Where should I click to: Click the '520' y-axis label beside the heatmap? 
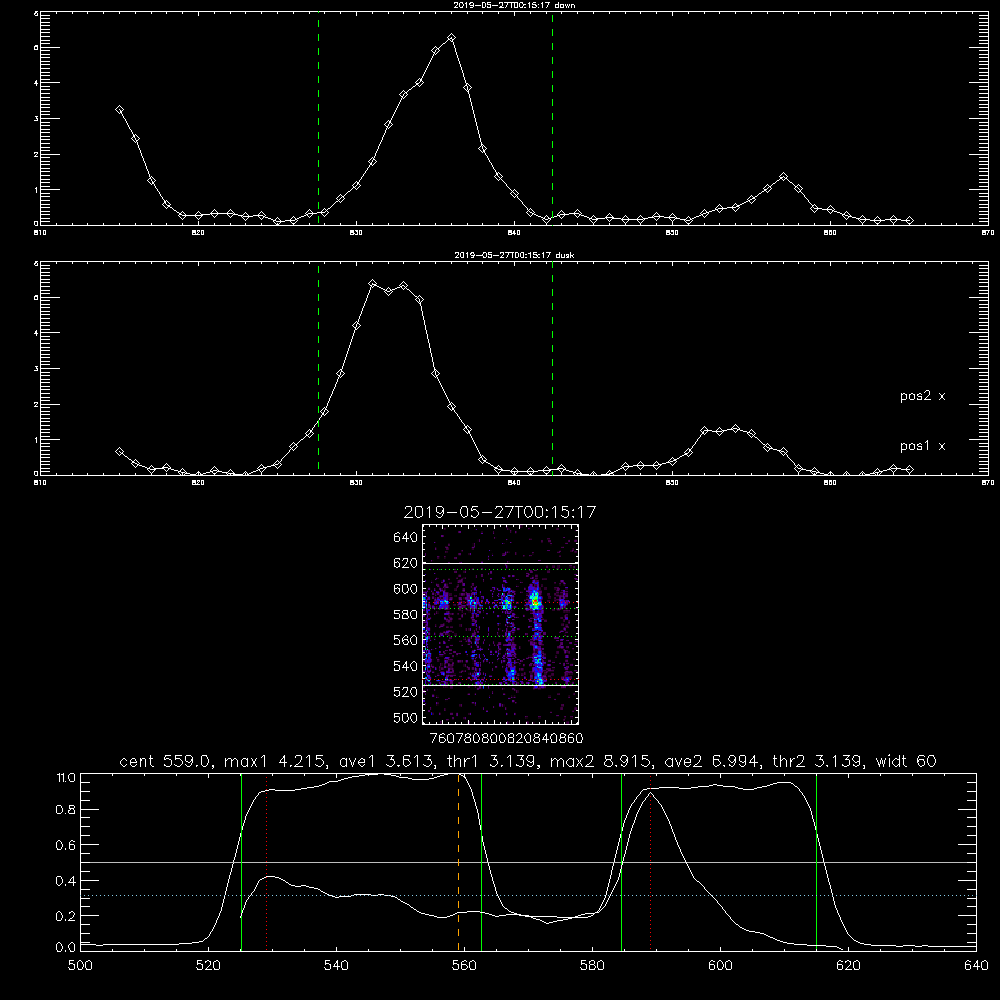[406, 692]
